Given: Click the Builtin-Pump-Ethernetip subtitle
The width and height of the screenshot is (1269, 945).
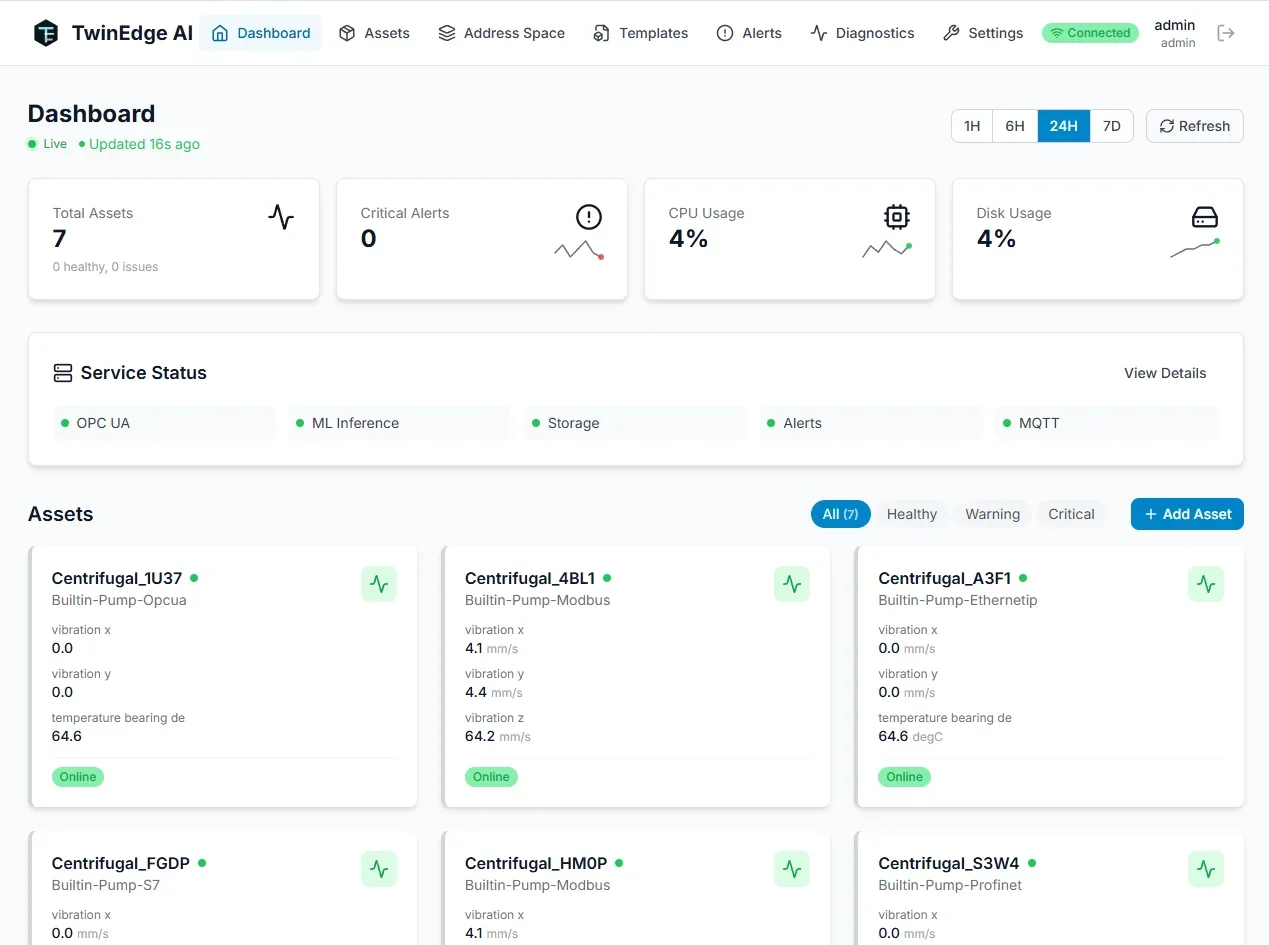Looking at the screenshot, I should [958, 600].
